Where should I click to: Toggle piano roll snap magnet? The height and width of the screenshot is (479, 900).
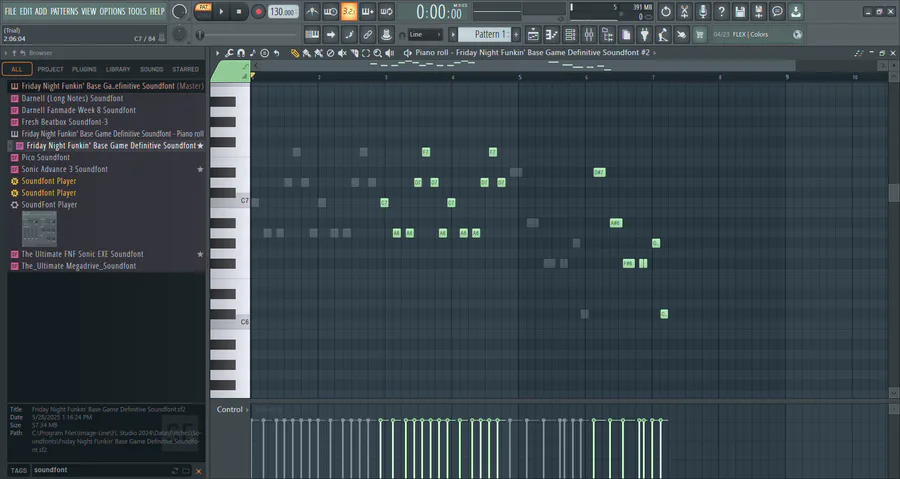tap(241, 53)
